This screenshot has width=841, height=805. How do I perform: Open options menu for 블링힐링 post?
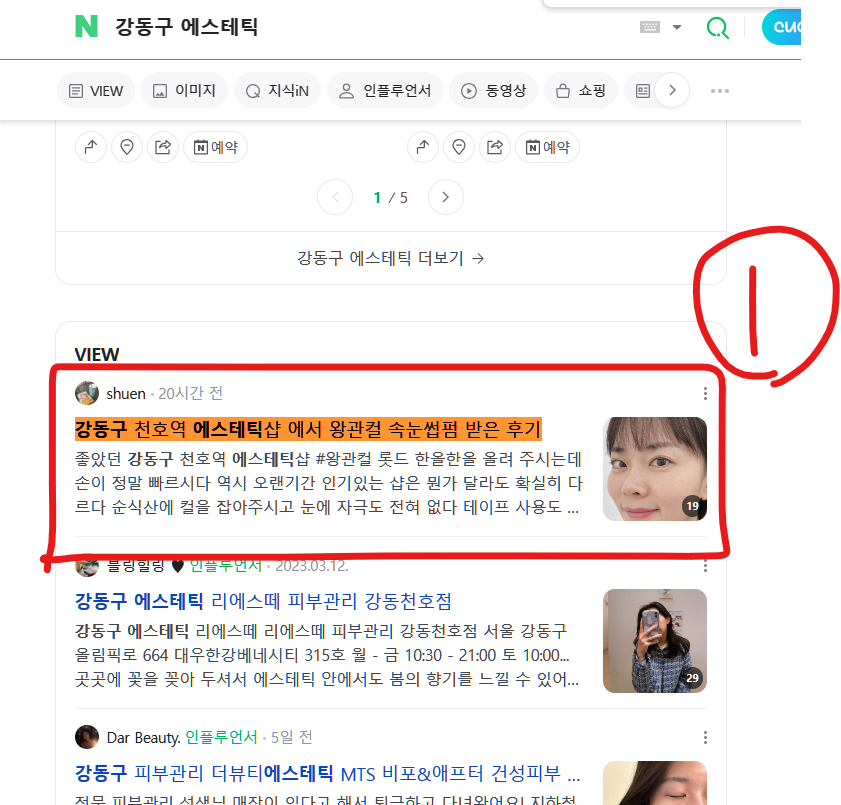point(705,565)
